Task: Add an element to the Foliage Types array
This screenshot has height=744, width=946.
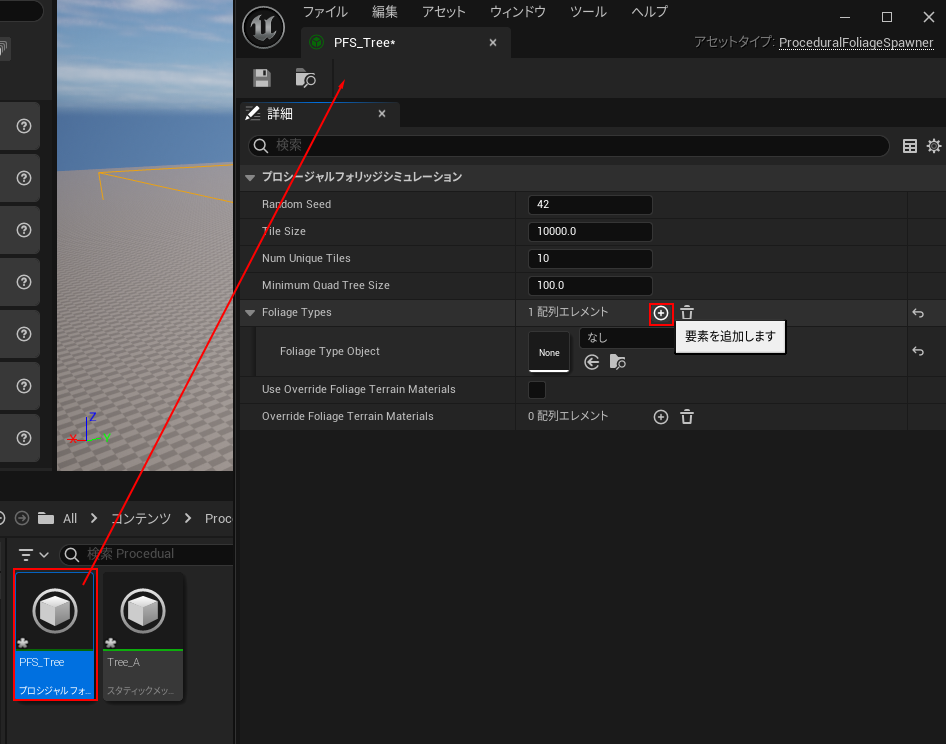Action: 660,313
